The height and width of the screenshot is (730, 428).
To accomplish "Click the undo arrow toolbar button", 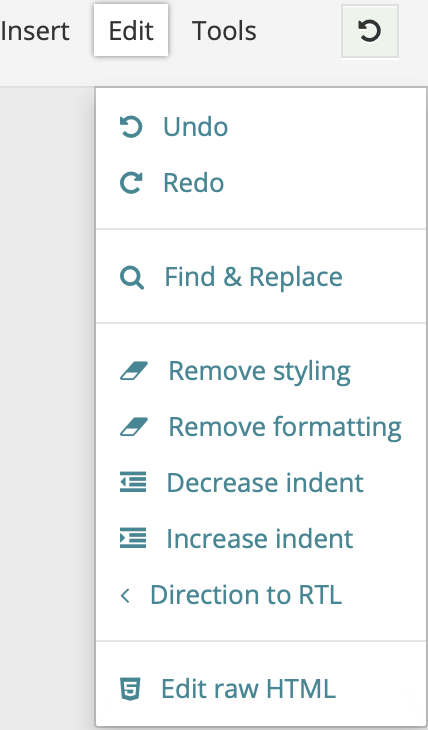I will [x=370, y=32].
